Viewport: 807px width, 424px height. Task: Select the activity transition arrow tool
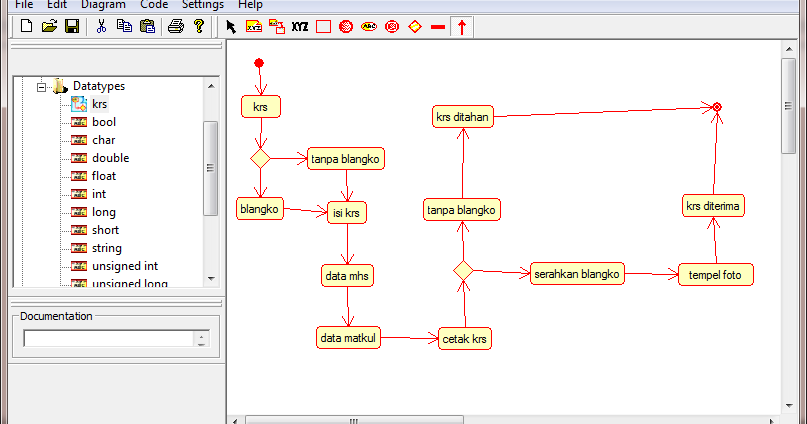click(x=462, y=27)
